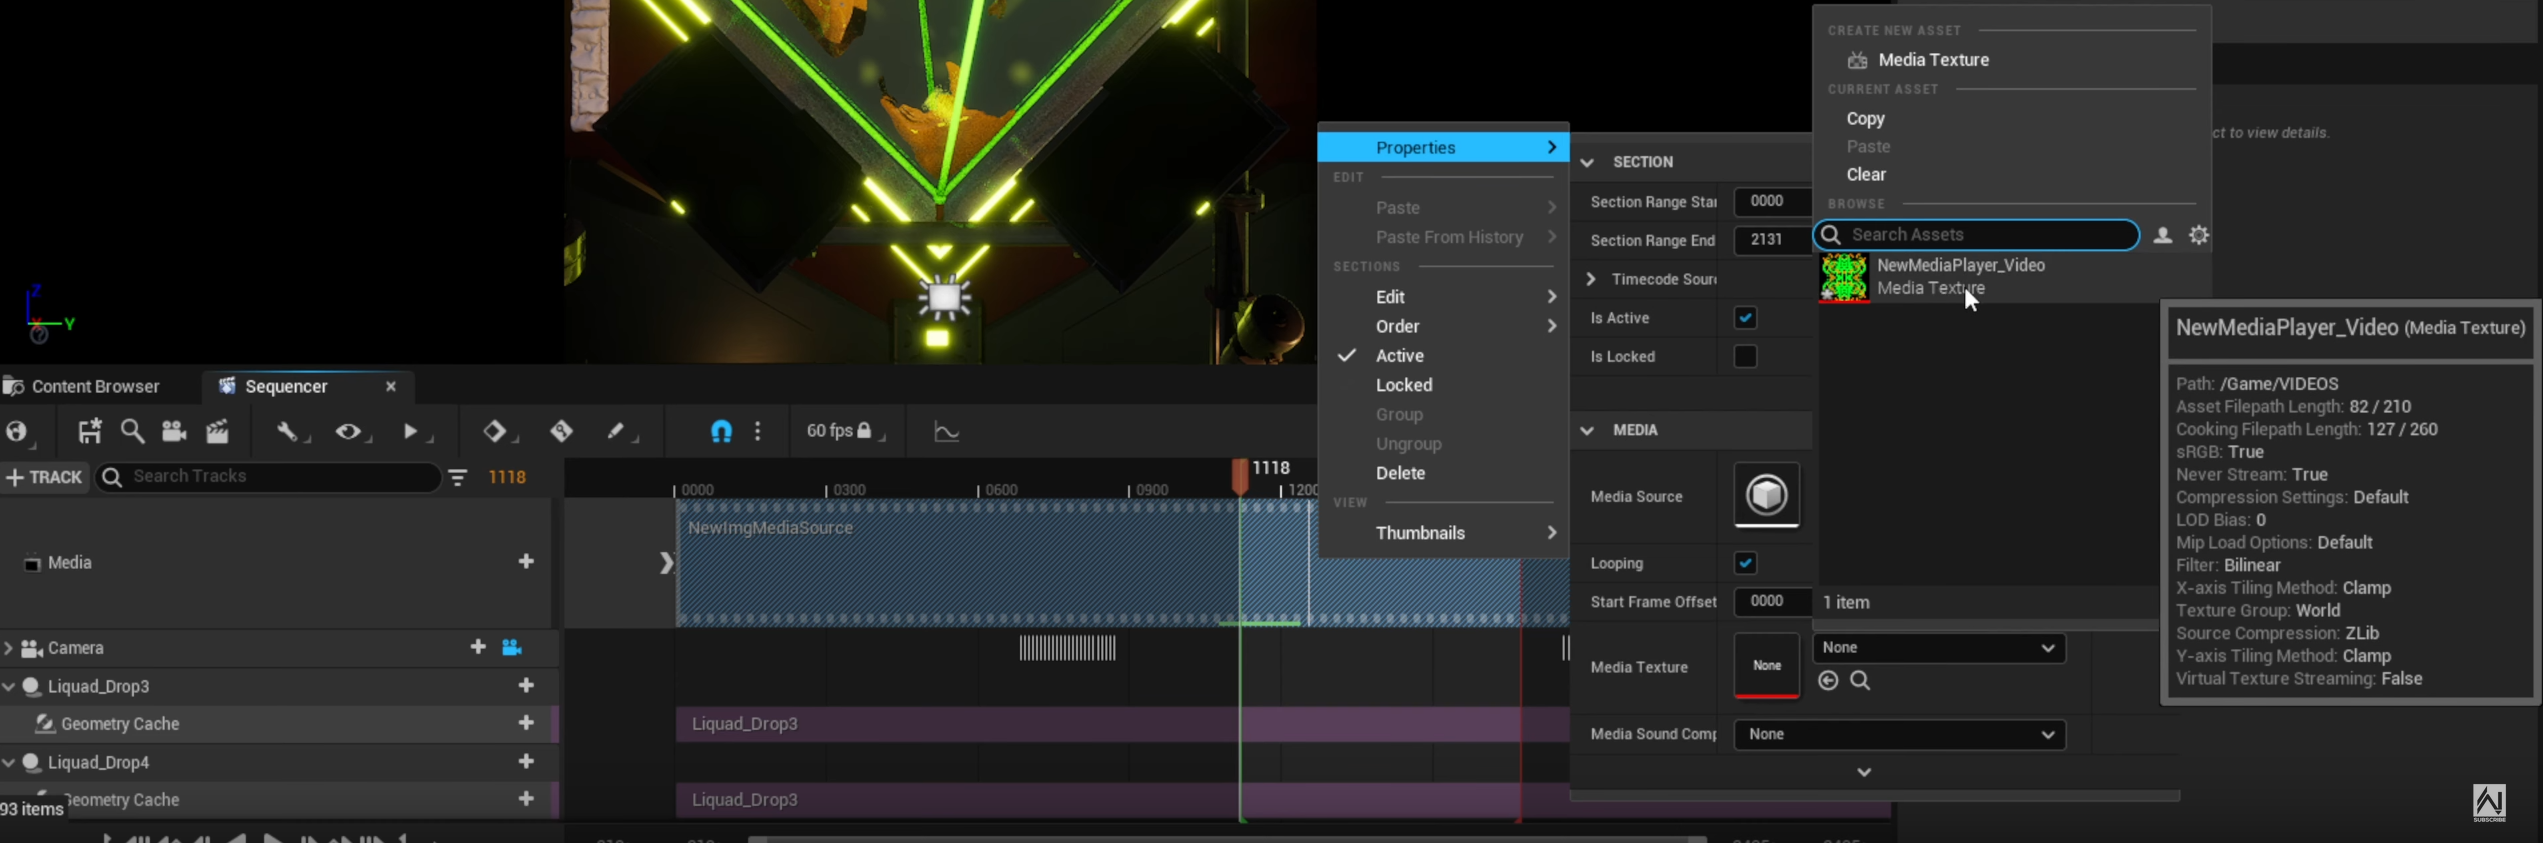
Task: Open the wrench actions menu
Action: pos(288,431)
